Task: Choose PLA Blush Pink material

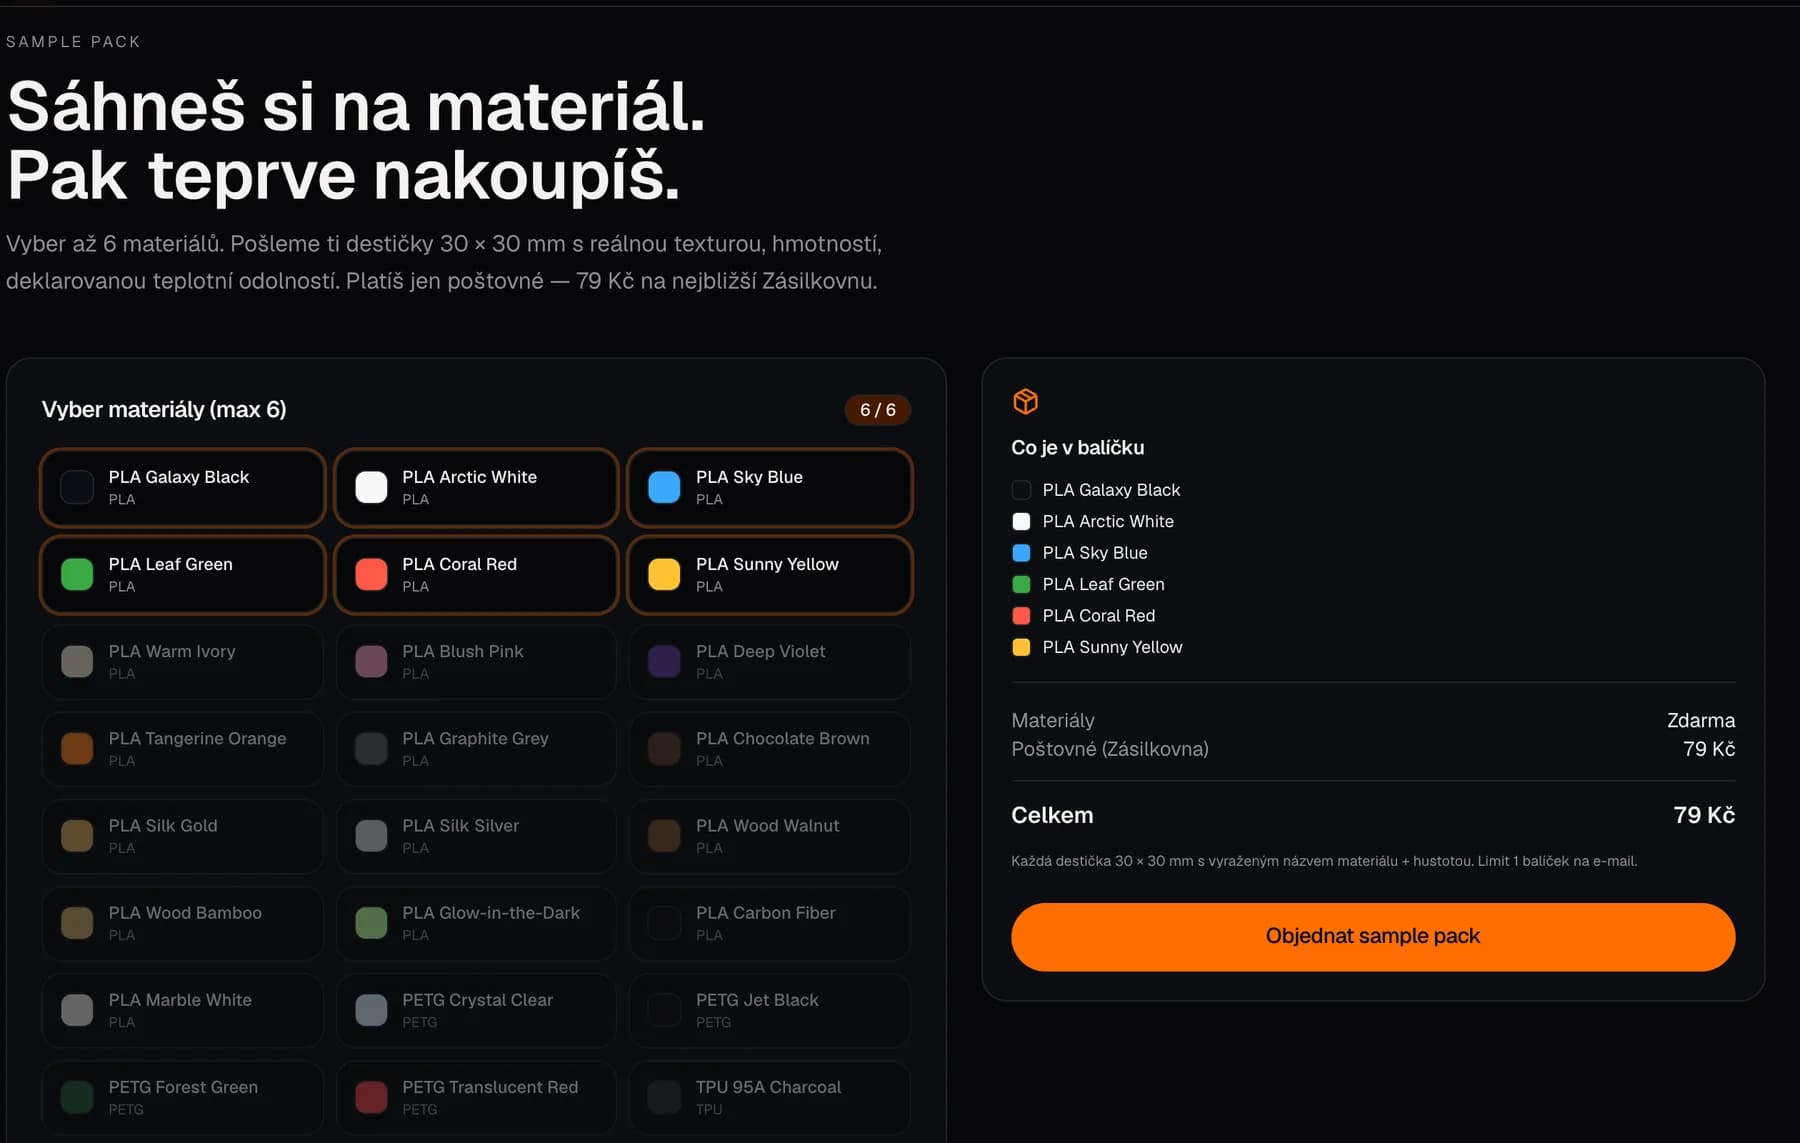Action: point(476,661)
